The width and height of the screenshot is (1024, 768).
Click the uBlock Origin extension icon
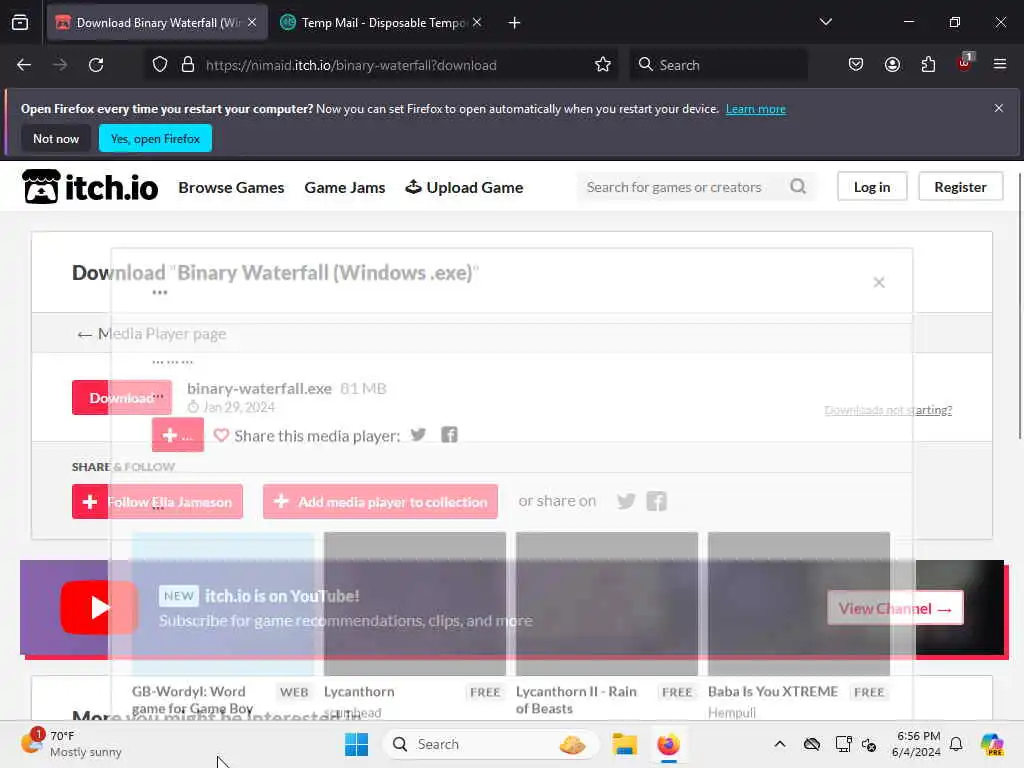(x=965, y=63)
